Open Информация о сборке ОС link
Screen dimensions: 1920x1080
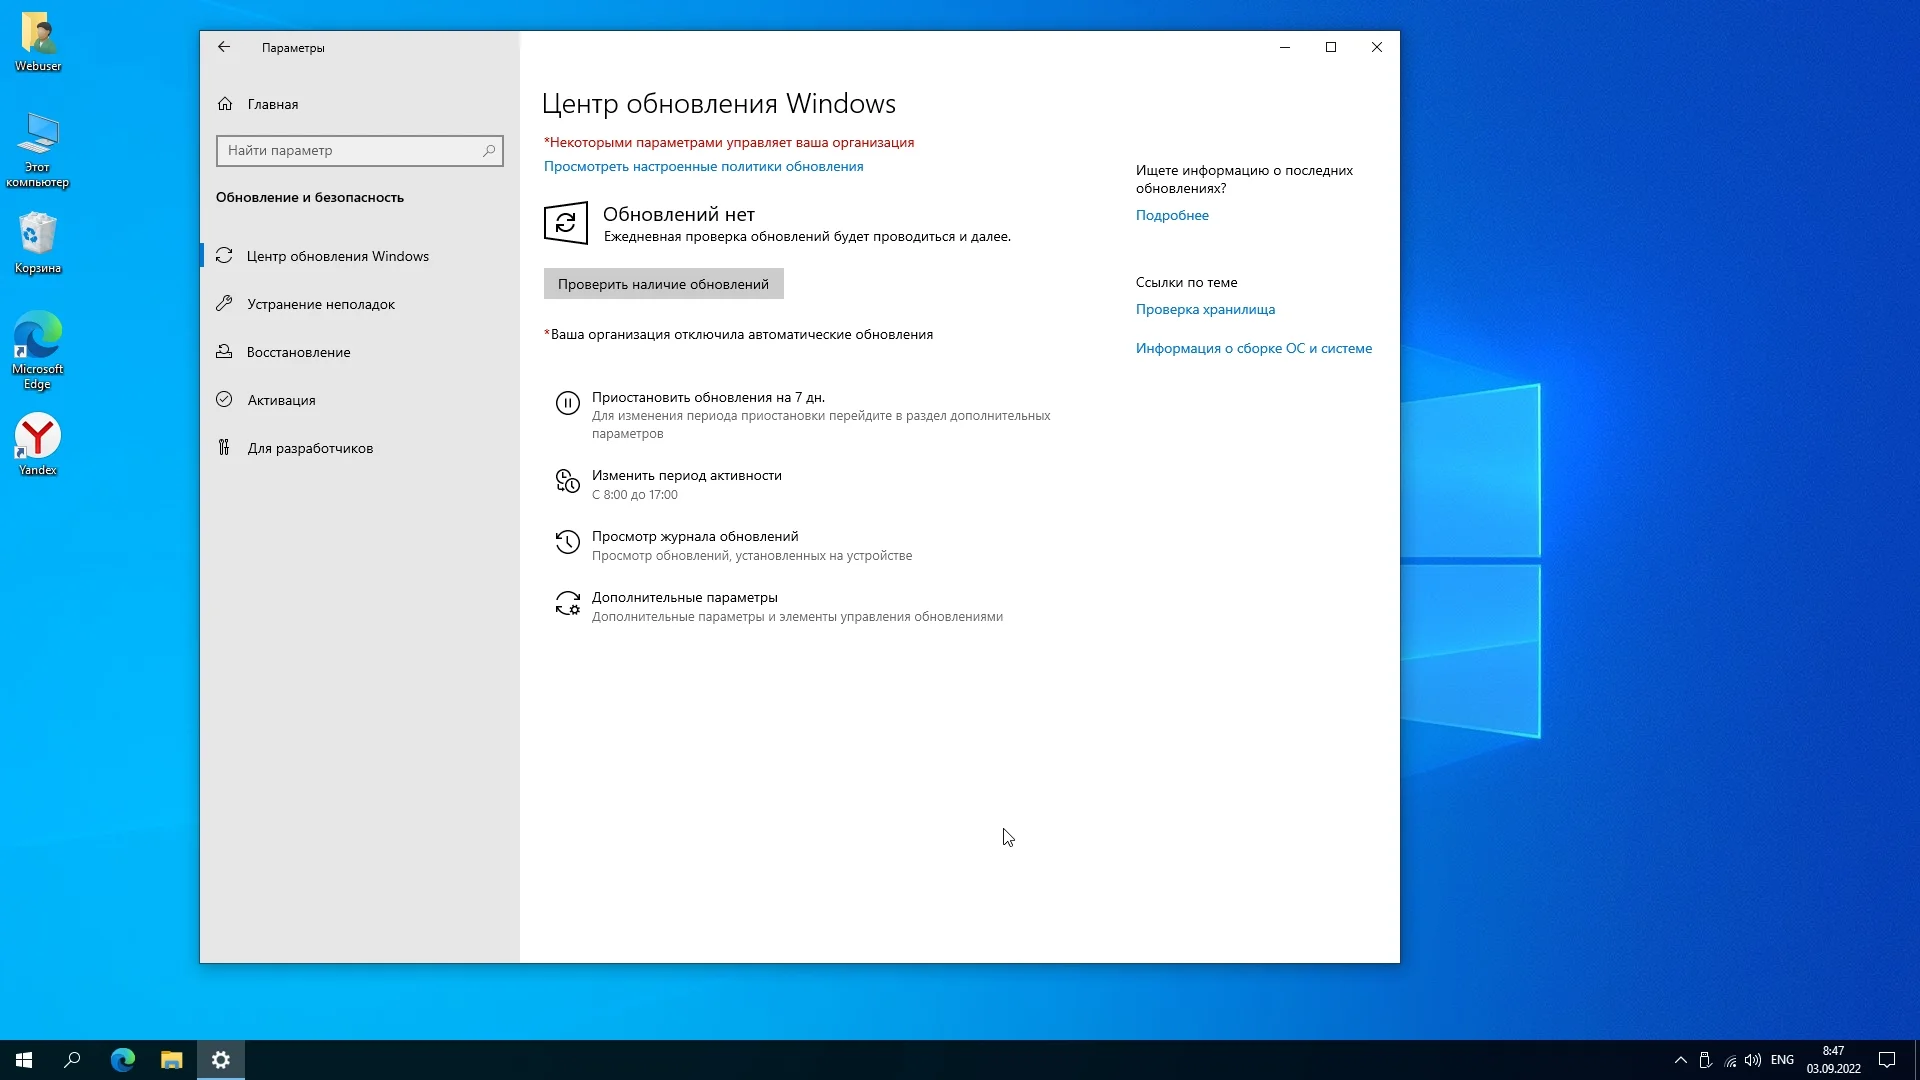click(1253, 348)
